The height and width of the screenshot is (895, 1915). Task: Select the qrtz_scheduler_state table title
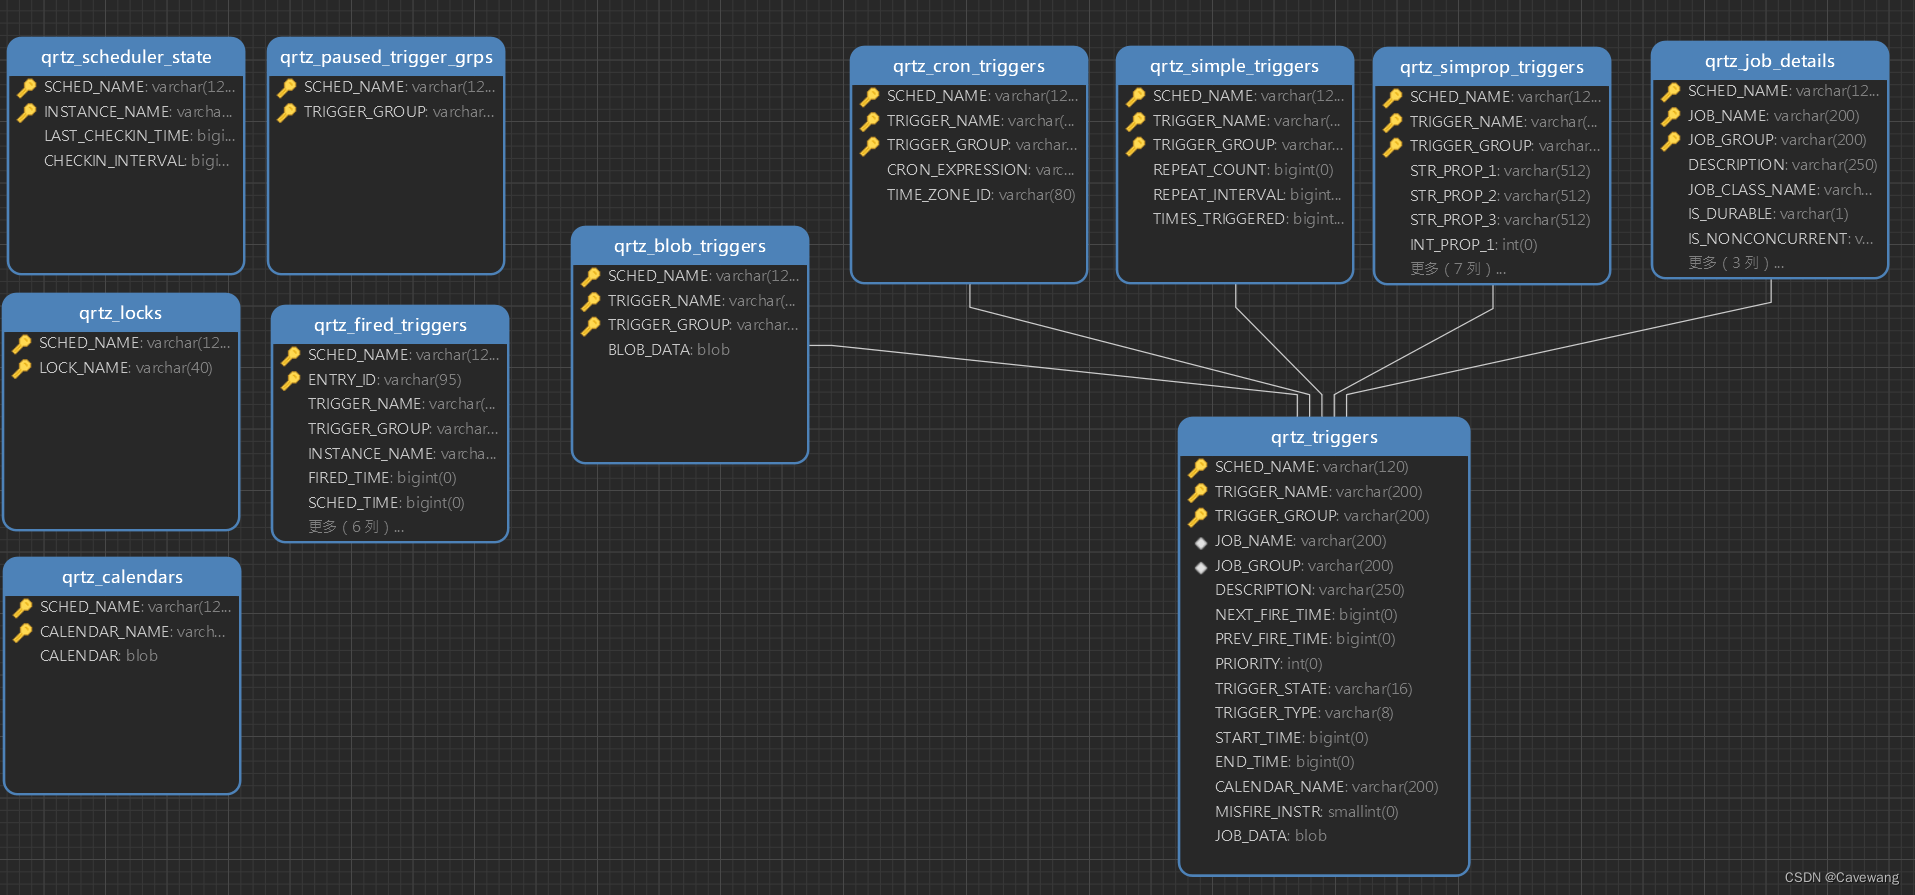(126, 57)
